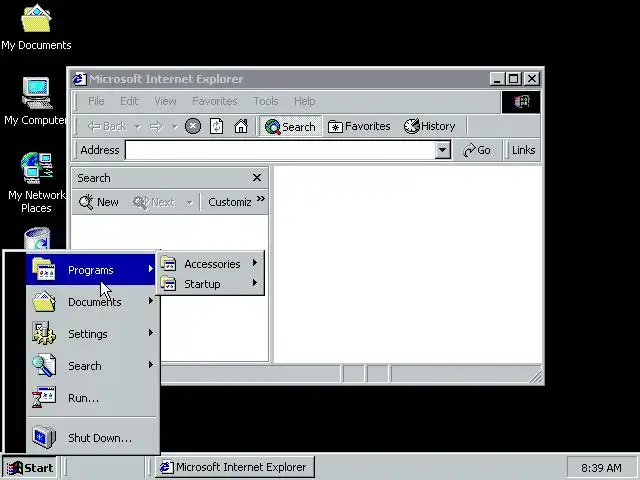
Task: Open the Tools menu
Action: [266, 101]
